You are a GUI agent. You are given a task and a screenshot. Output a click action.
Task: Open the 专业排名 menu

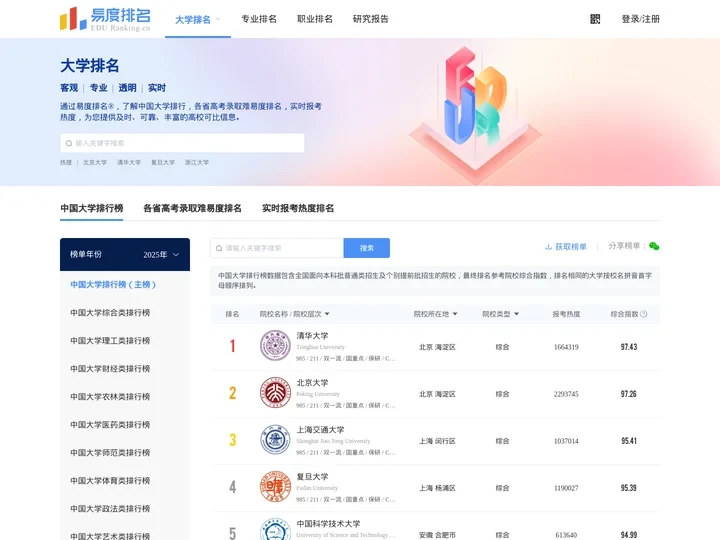point(259,19)
